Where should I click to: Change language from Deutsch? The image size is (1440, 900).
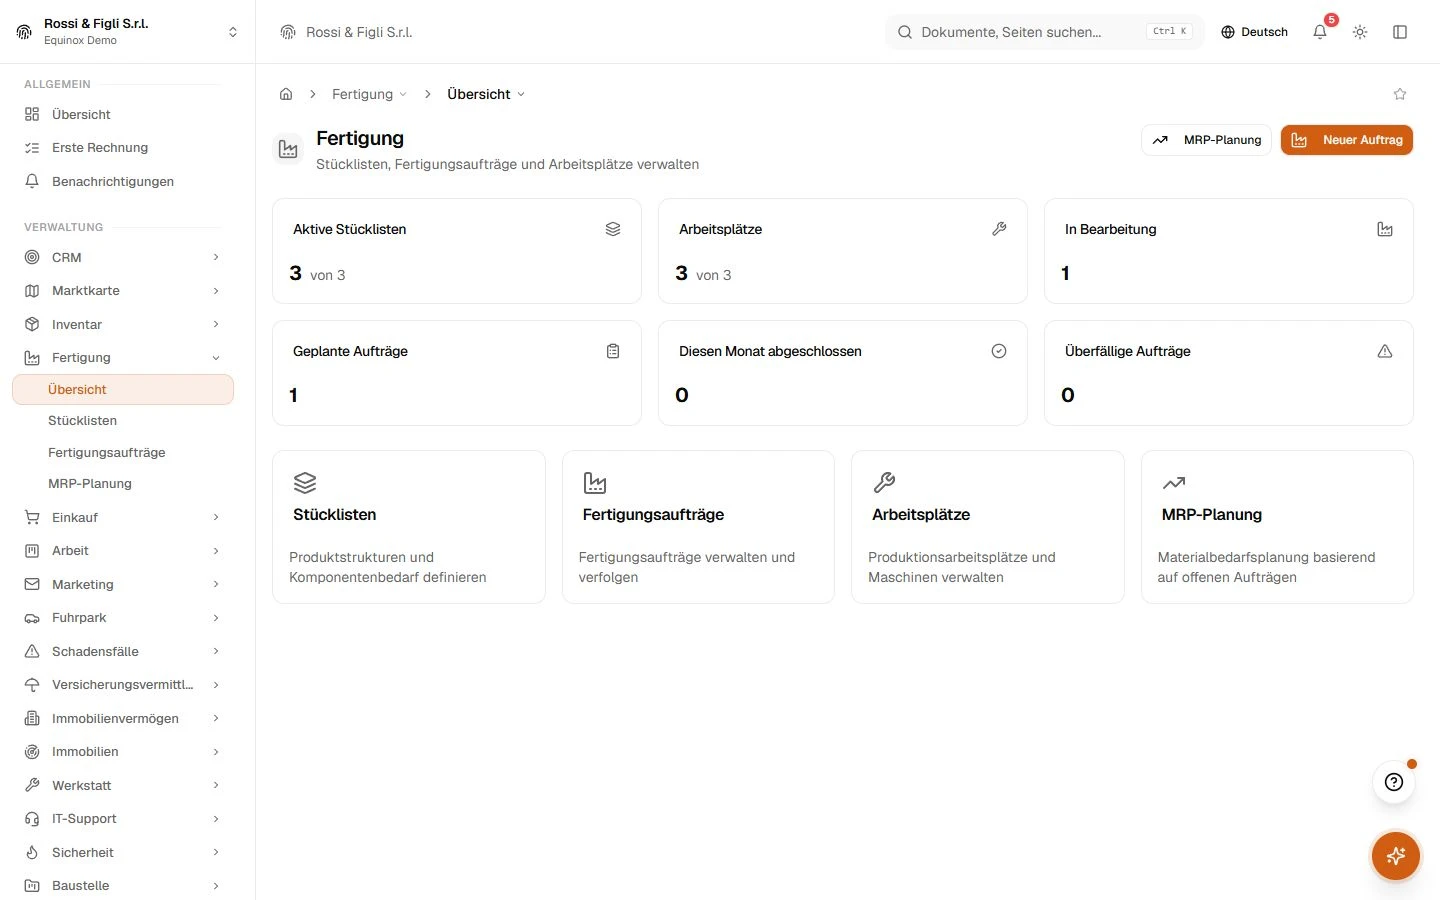pos(1254,32)
